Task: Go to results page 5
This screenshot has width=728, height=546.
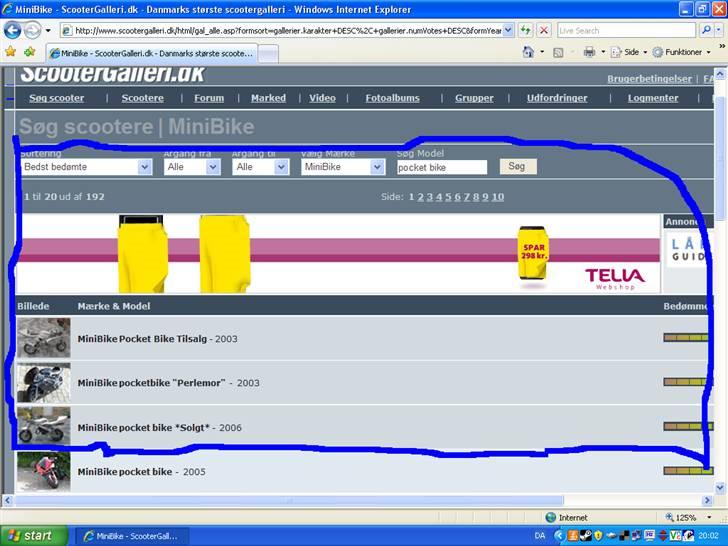Action: coord(448,197)
